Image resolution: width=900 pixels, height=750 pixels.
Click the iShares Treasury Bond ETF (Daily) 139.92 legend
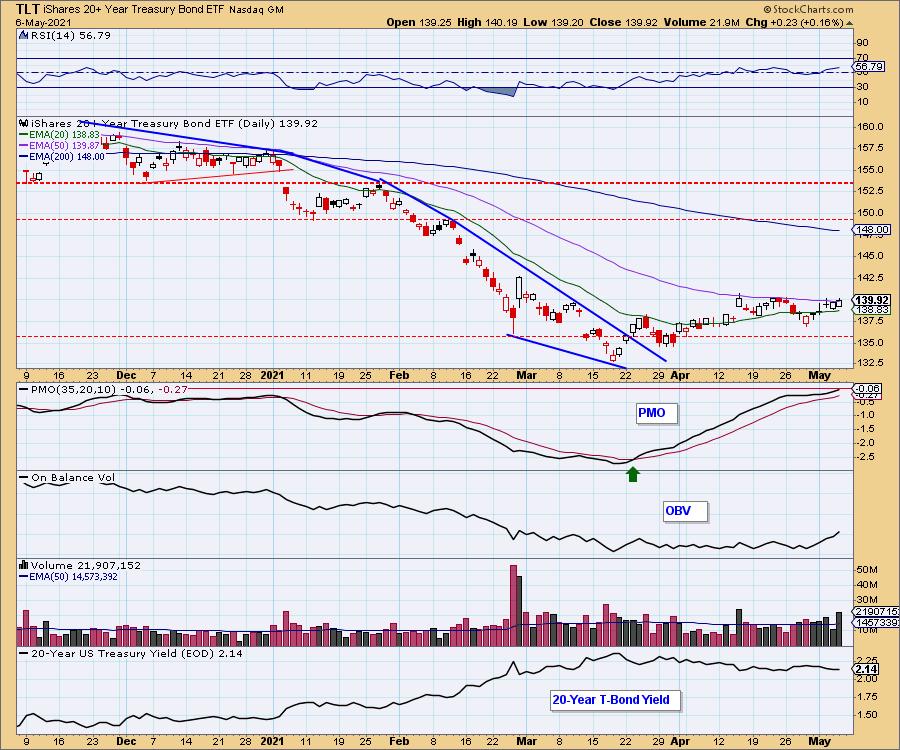coord(174,123)
